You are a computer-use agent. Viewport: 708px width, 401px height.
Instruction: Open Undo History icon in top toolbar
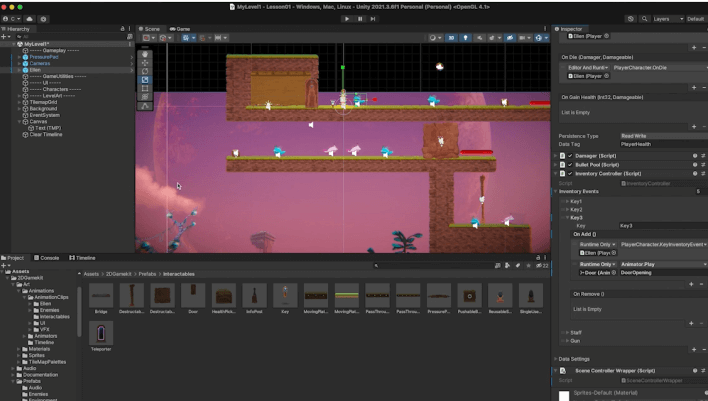(x=631, y=19)
